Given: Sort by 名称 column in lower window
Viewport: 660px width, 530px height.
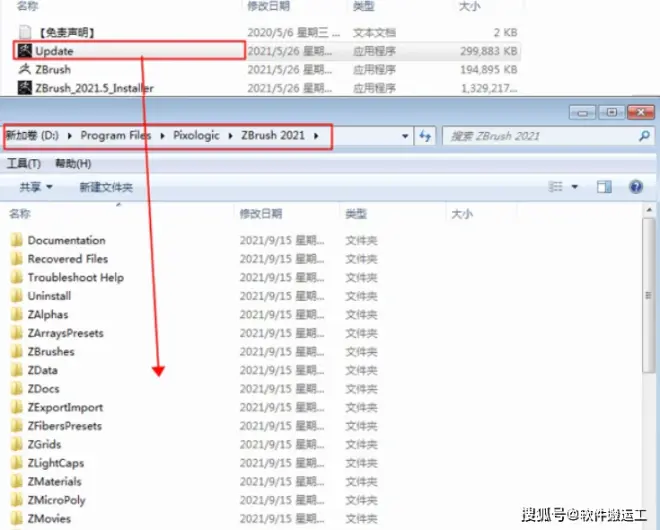Looking at the screenshot, I should pyautogui.click(x=19, y=214).
